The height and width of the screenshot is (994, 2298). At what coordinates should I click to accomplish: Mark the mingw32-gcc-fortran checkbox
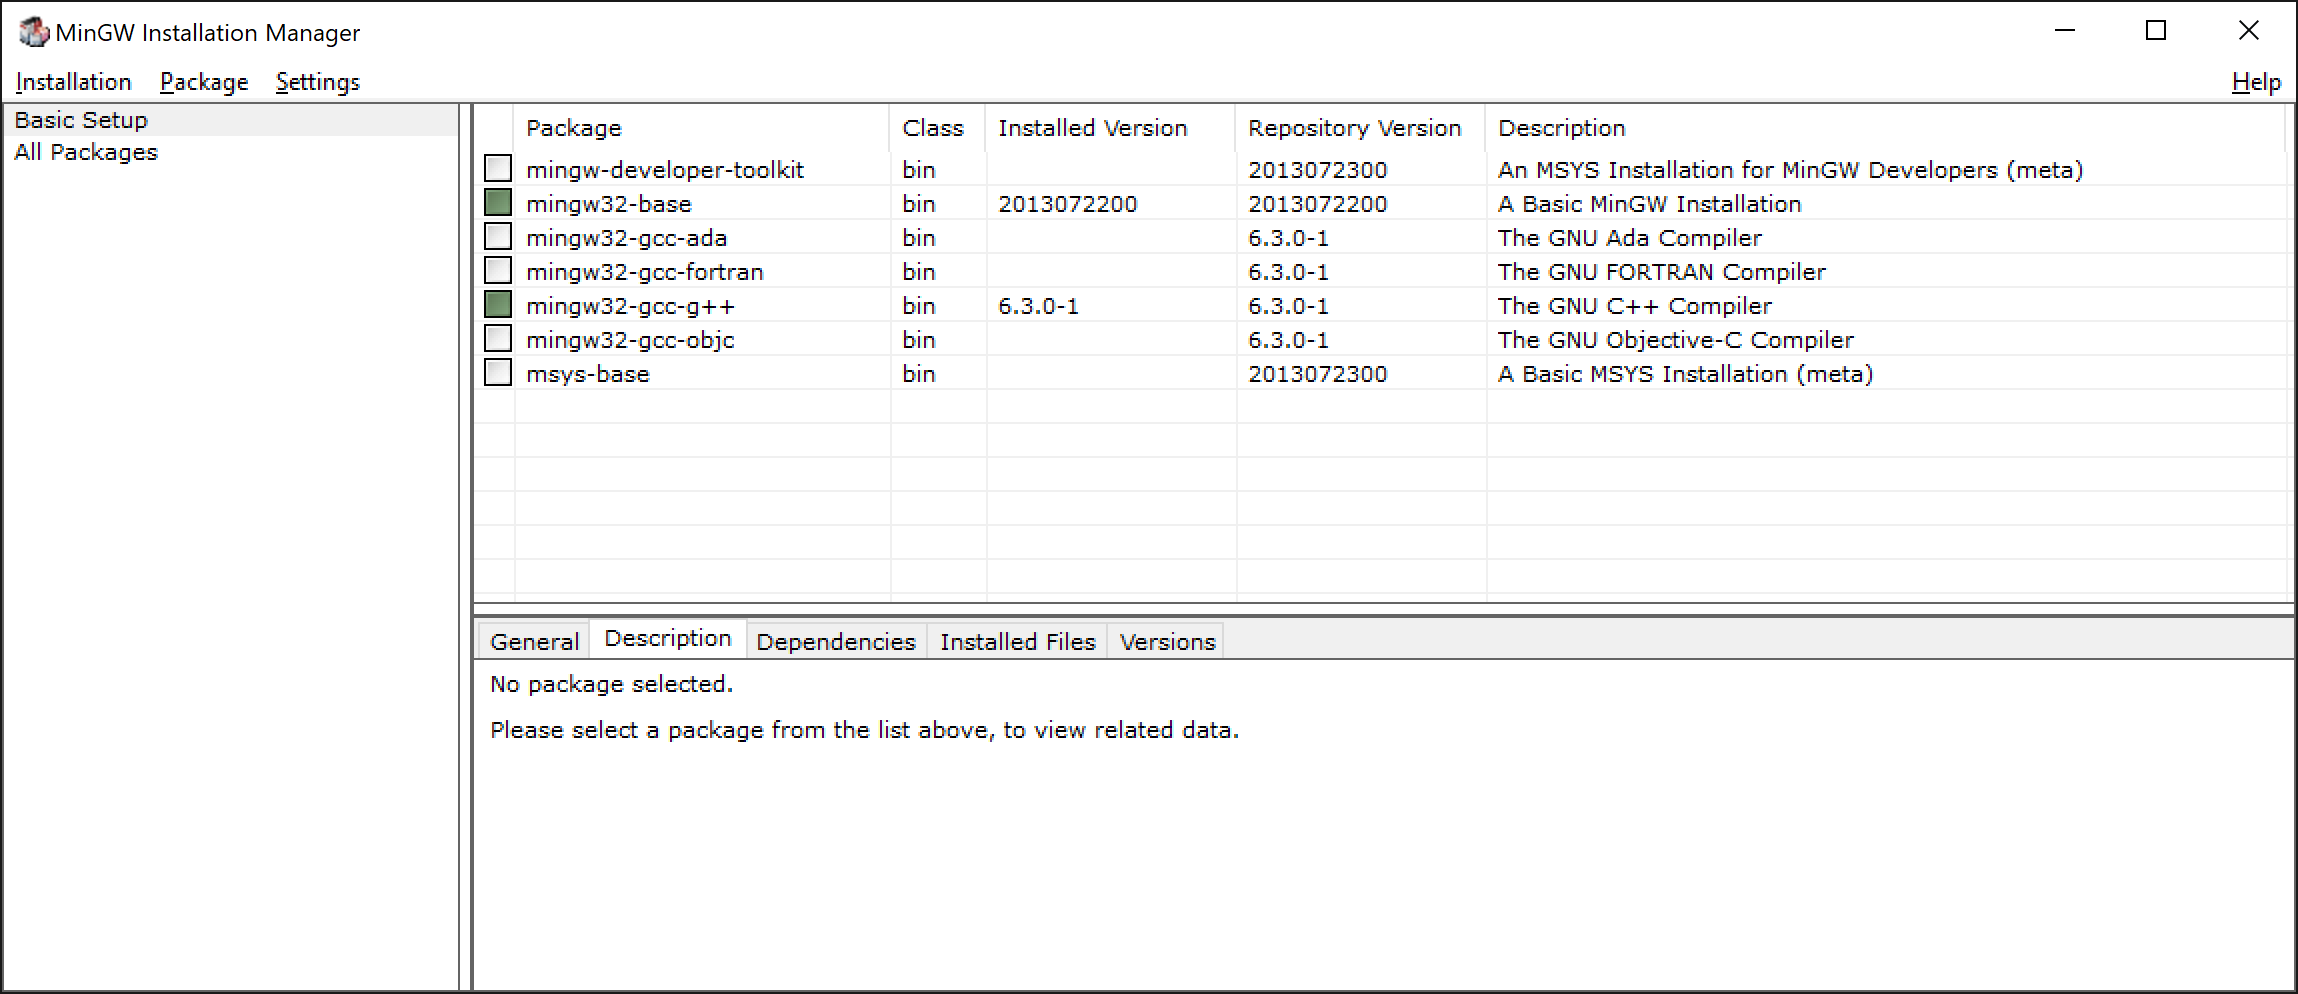pos(498,270)
